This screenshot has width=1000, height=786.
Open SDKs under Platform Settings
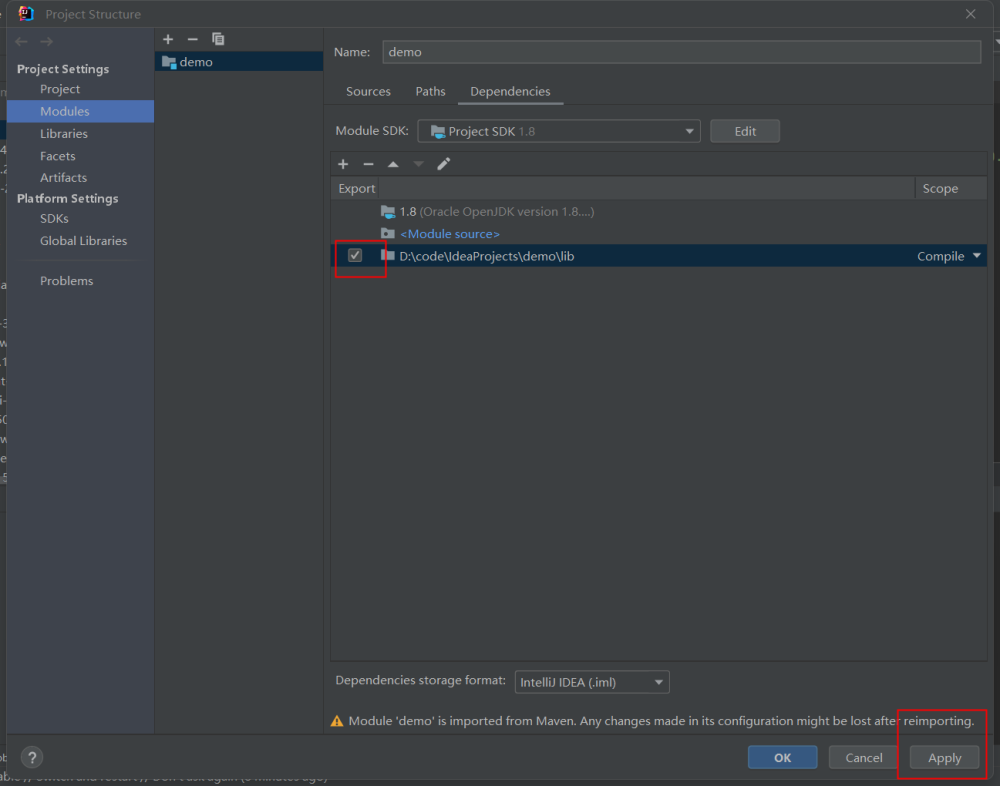click(x=54, y=218)
